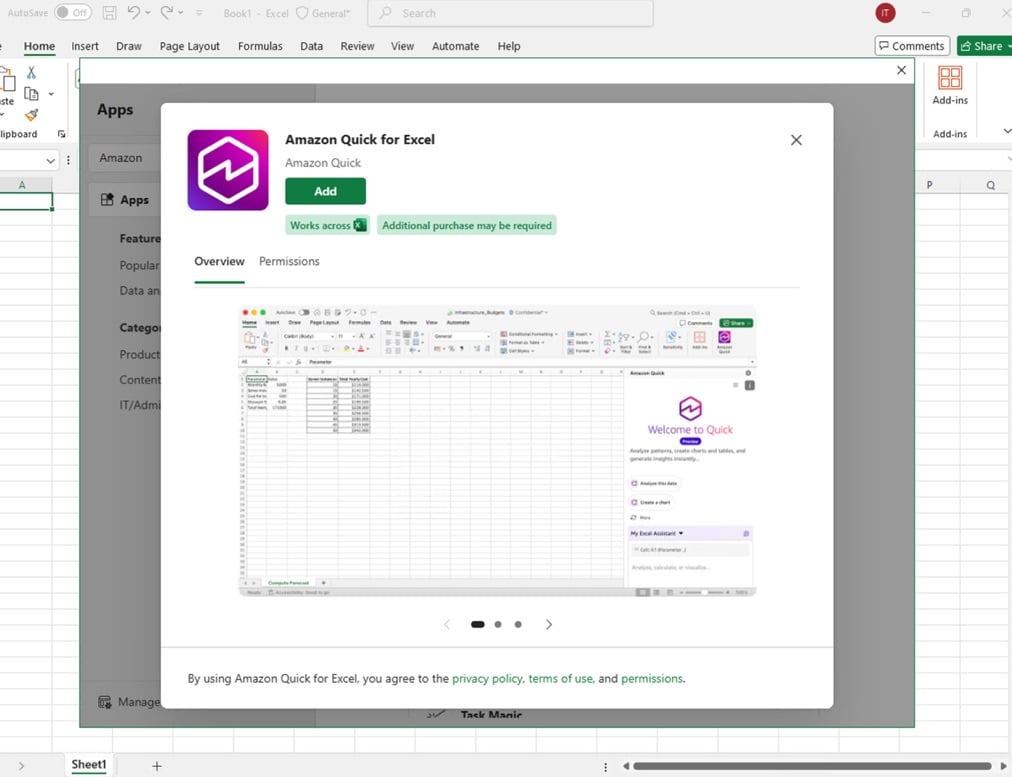Expand the Undo history dropdown
The image size is (1012, 777).
[x=148, y=13]
